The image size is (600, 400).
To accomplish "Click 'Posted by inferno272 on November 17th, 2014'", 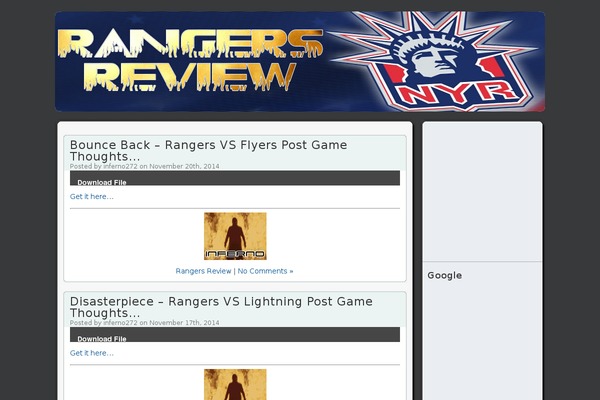I will [145, 323].
